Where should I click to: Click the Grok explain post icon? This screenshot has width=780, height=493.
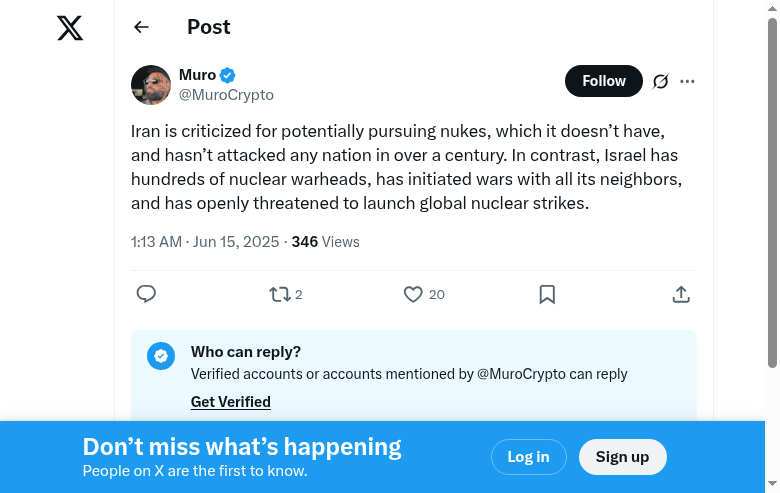pos(660,81)
